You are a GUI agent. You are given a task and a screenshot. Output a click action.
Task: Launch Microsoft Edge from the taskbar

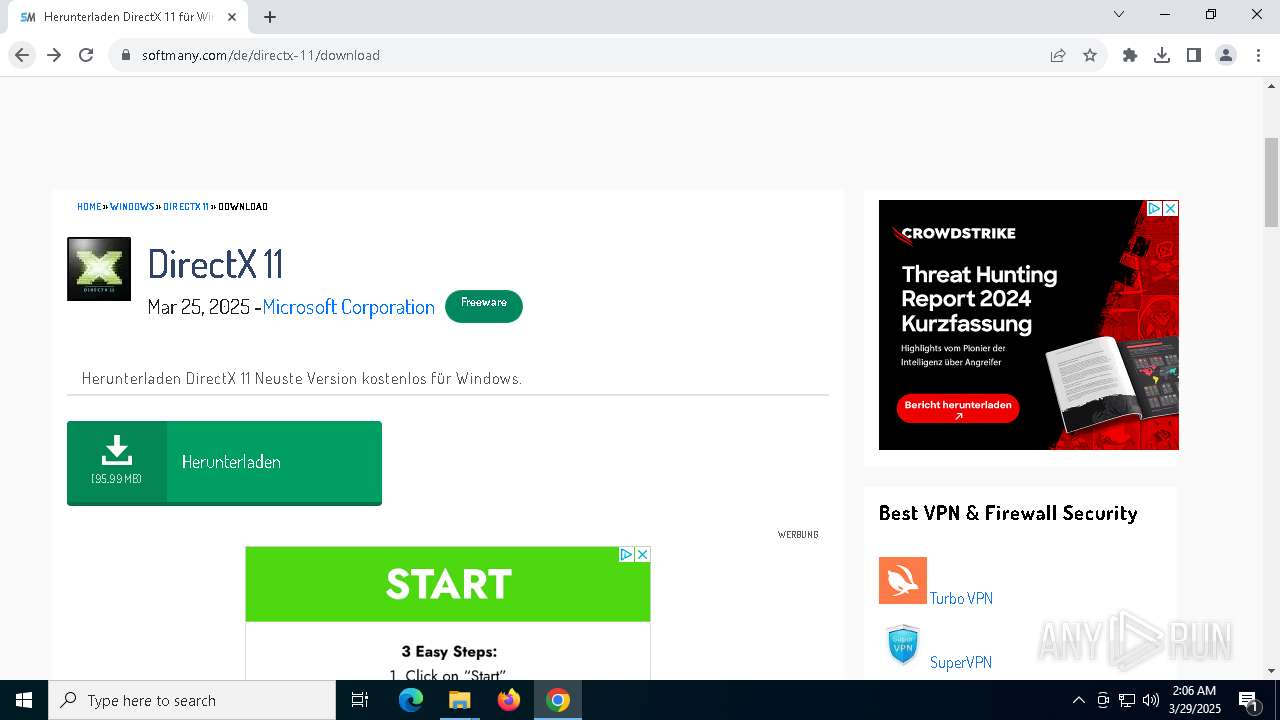[x=411, y=700]
